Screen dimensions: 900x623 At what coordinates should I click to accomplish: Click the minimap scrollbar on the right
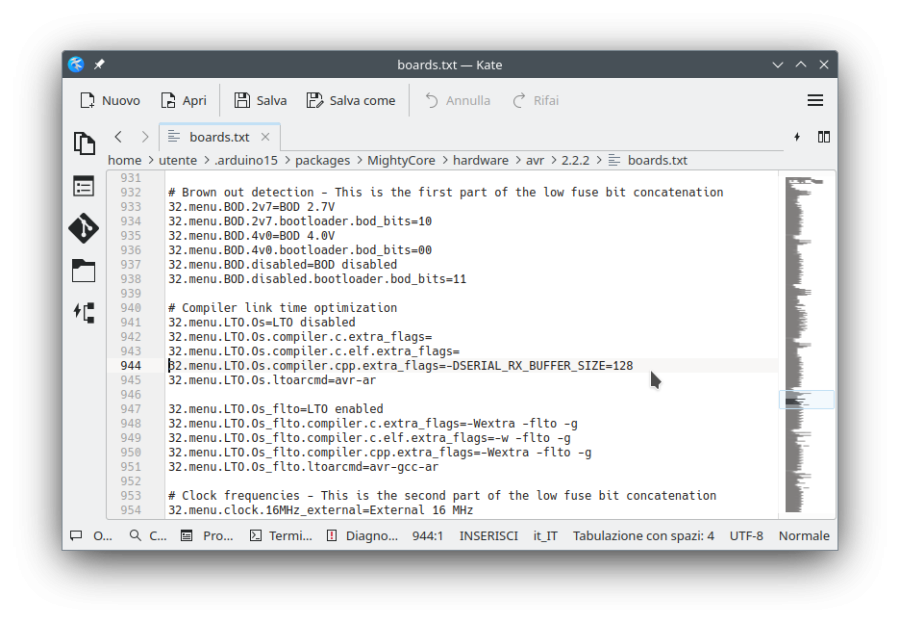point(806,345)
